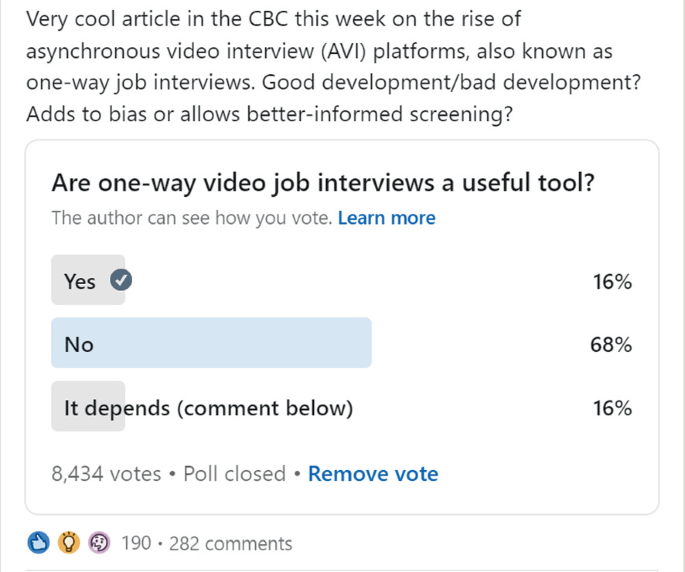685x572 pixels.
Task: Open the 282 comments thread
Action: 231,544
